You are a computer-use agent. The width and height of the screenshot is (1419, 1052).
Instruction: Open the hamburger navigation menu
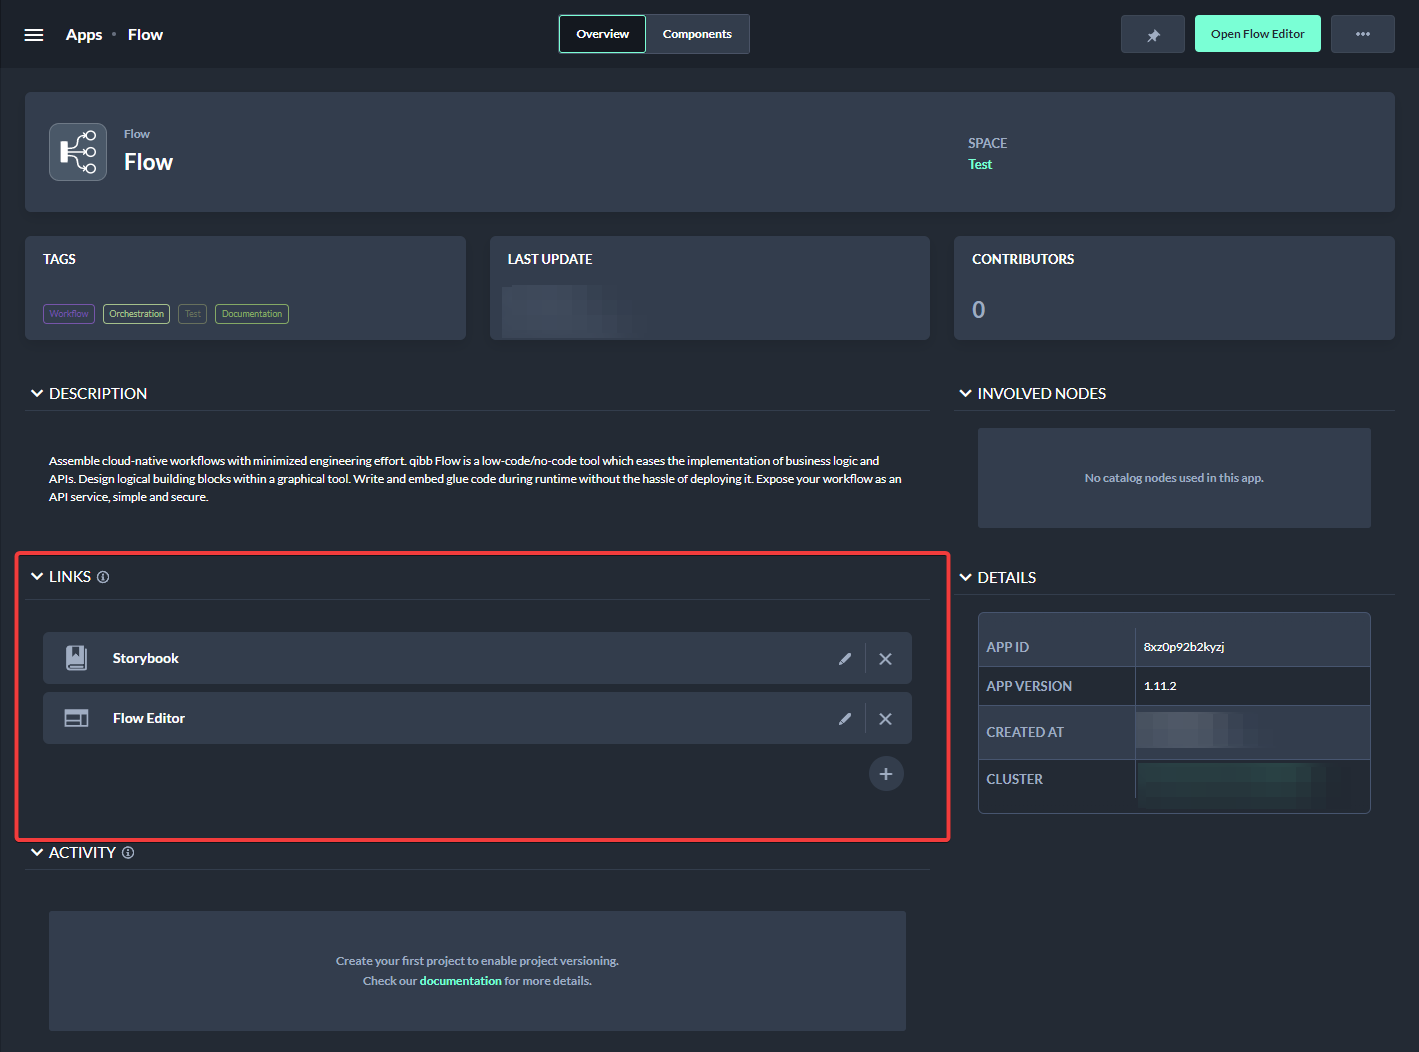pyautogui.click(x=34, y=35)
